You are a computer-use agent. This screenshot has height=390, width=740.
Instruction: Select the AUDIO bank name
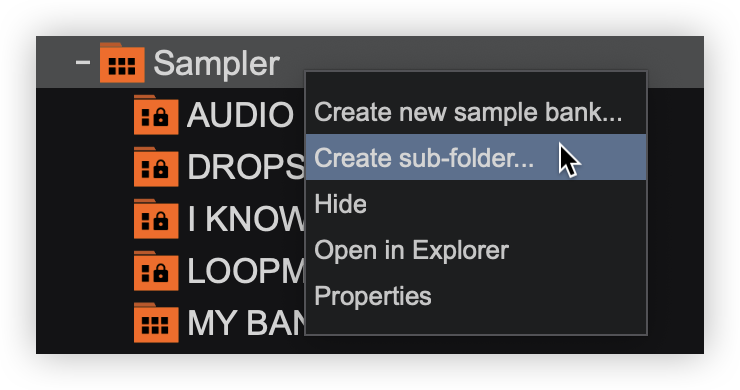click(240, 115)
